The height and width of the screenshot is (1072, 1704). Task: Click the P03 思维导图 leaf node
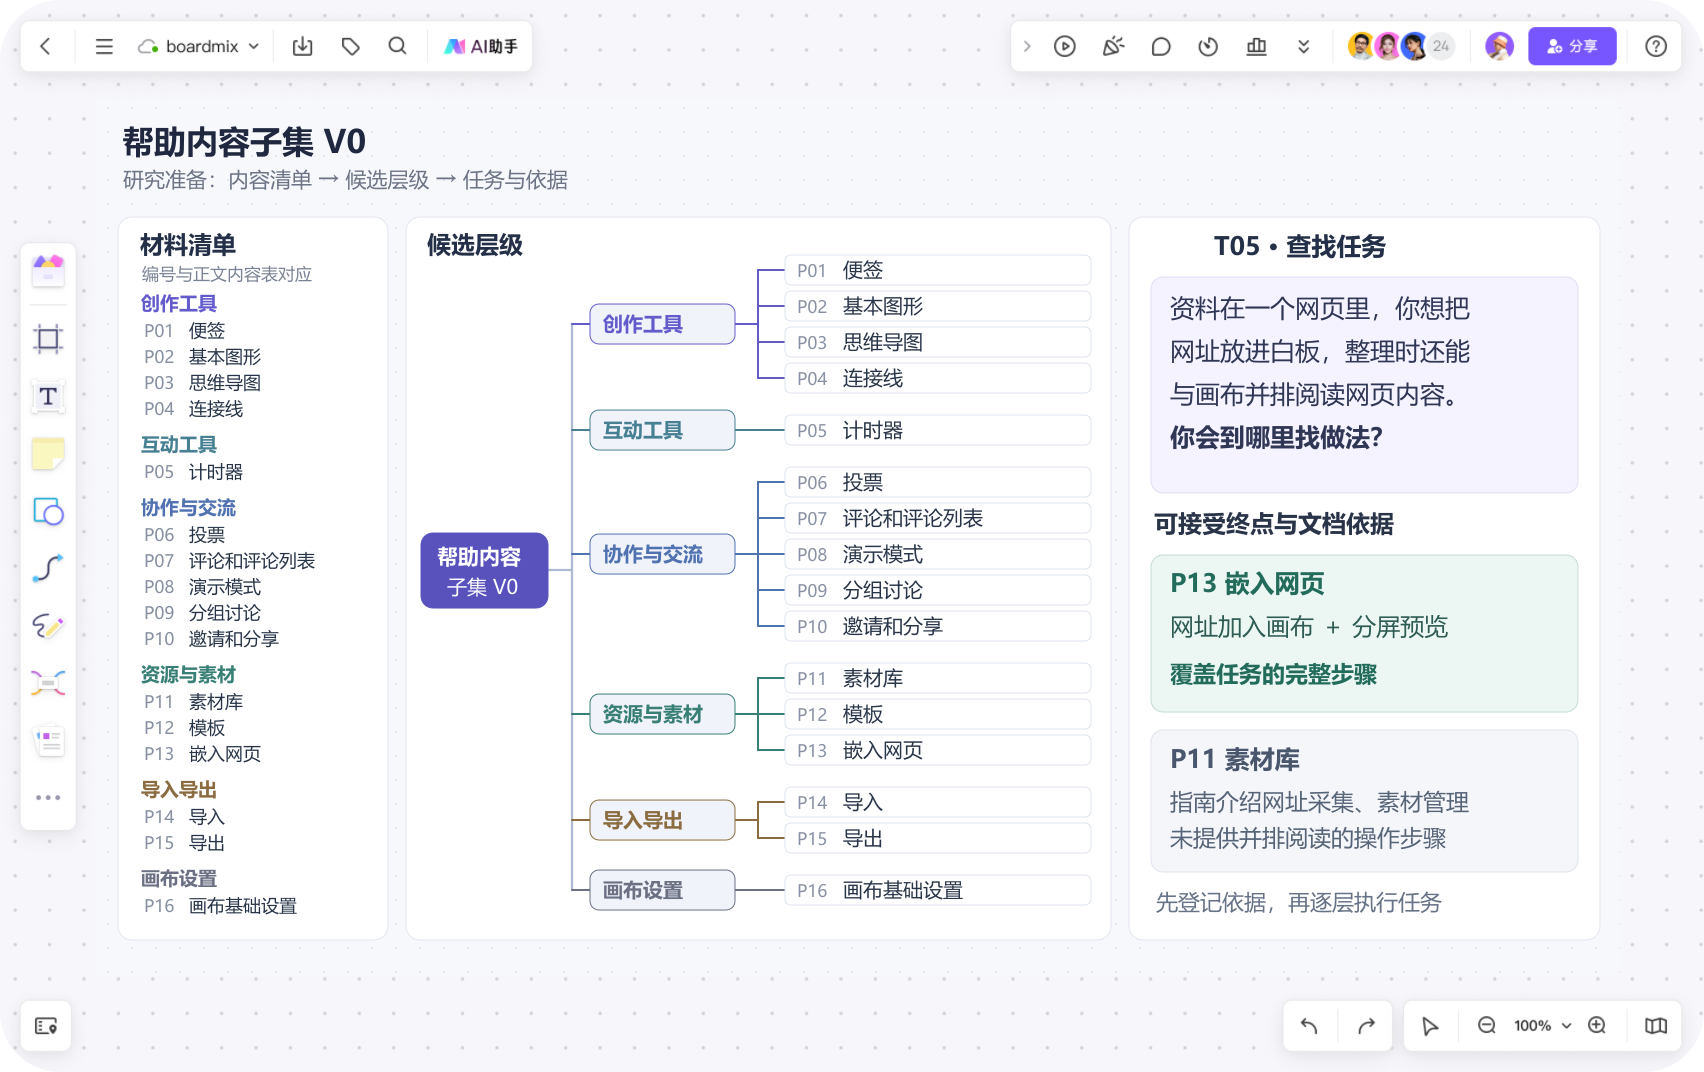(x=937, y=342)
